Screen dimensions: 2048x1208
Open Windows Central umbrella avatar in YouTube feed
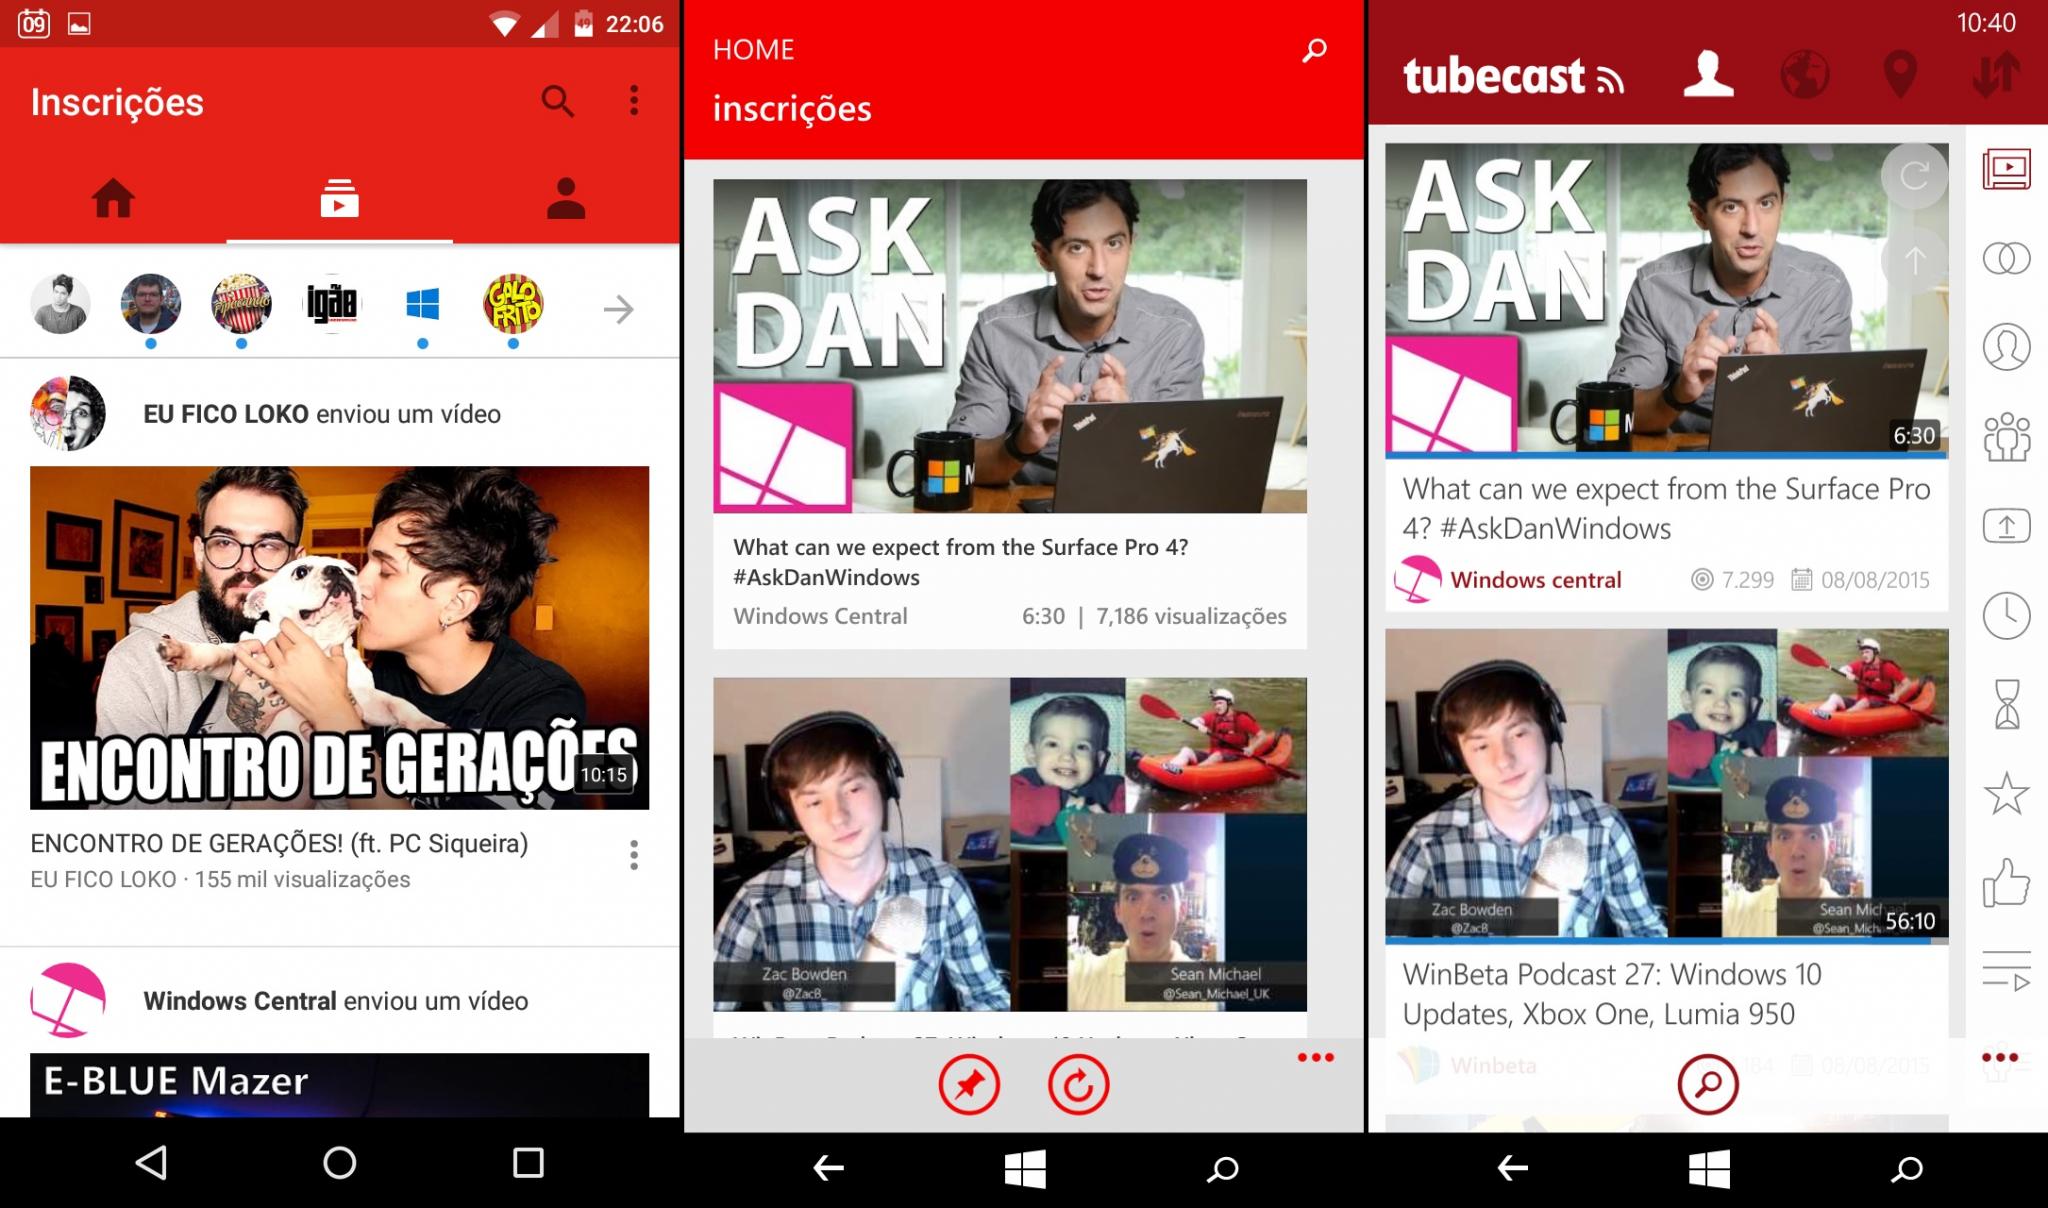click(x=68, y=1000)
